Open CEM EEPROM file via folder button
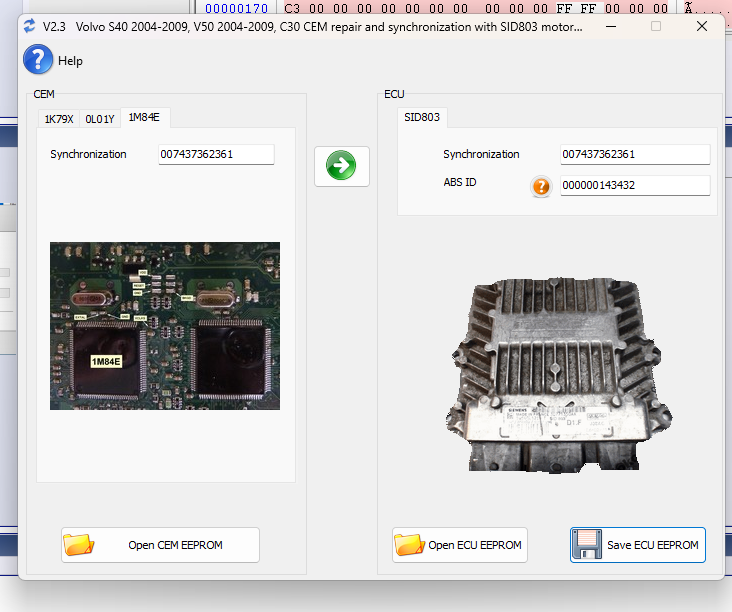Viewport: 732px width, 612px height. [x=160, y=545]
